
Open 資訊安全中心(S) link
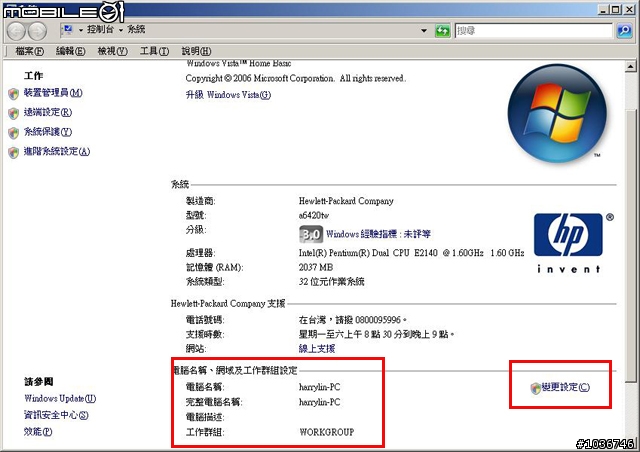coord(56,415)
